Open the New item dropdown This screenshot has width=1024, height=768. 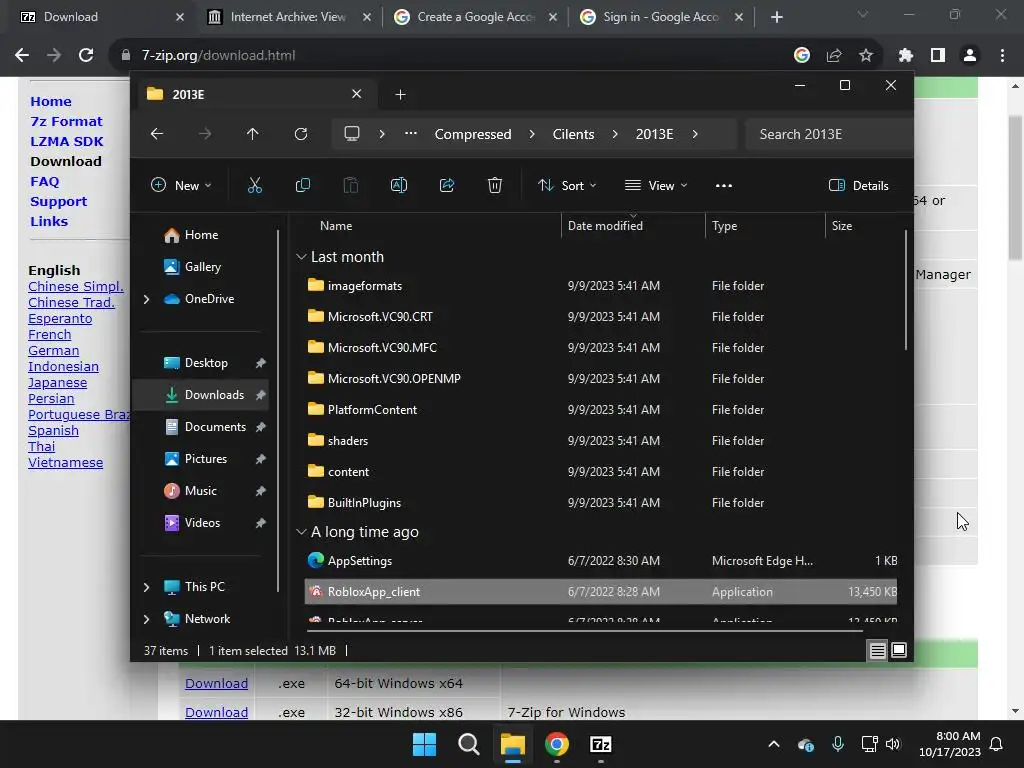[181, 185]
